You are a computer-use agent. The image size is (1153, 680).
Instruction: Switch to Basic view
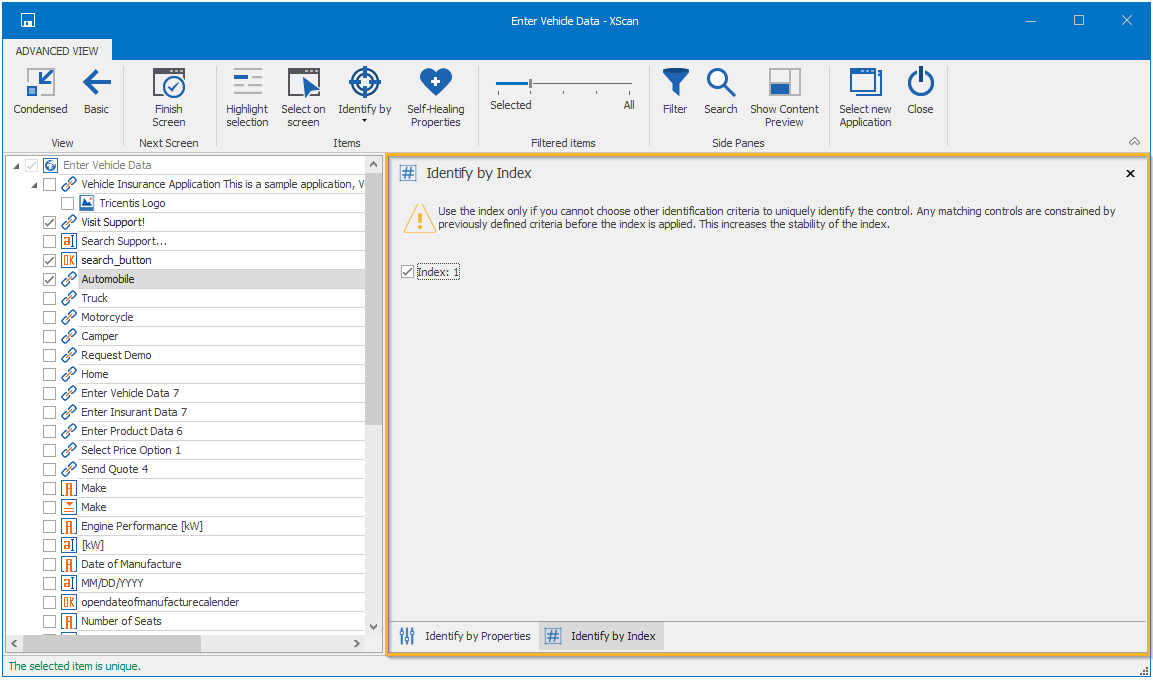(x=96, y=84)
